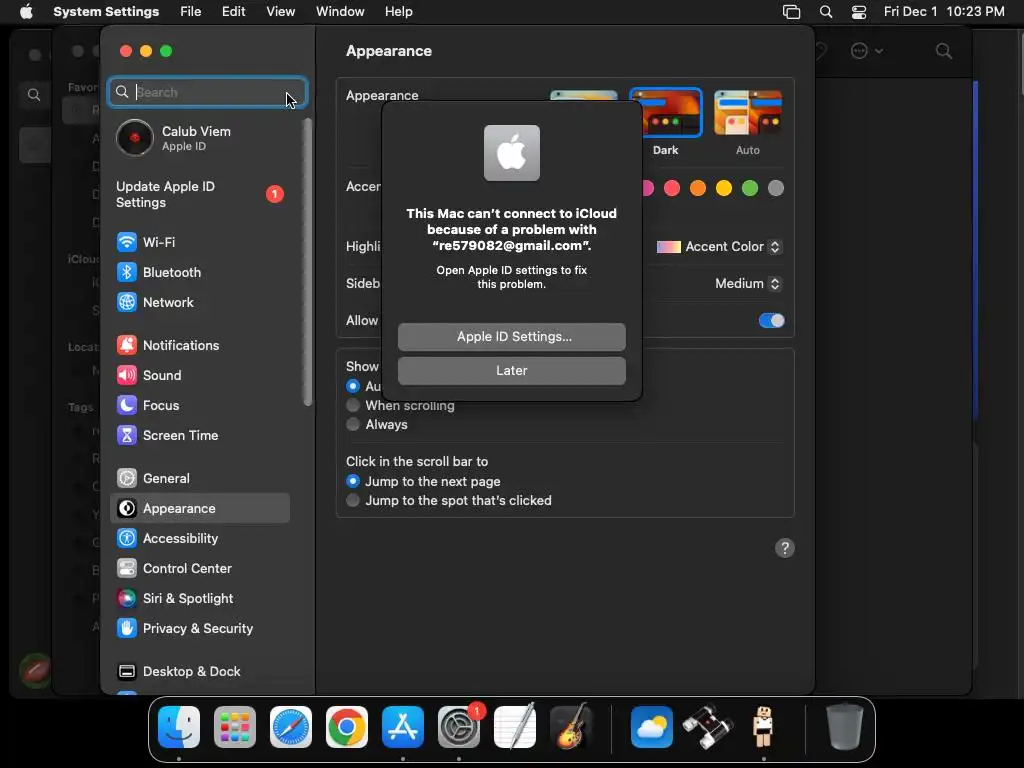Pick the green accent color
The image size is (1024, 768).
point(750,189)
